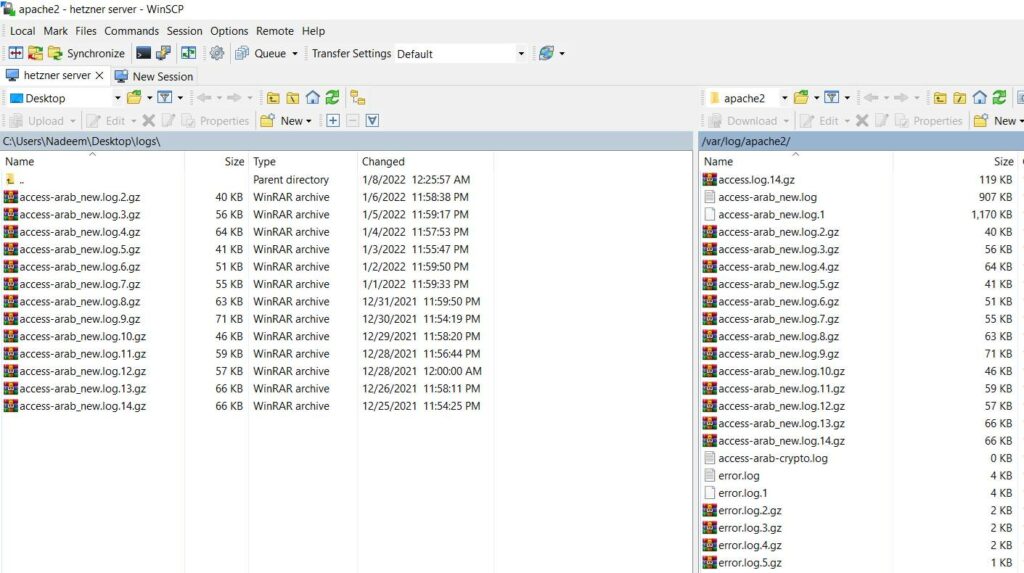Expand the dropdown beside the globe icon

[562, 54]
